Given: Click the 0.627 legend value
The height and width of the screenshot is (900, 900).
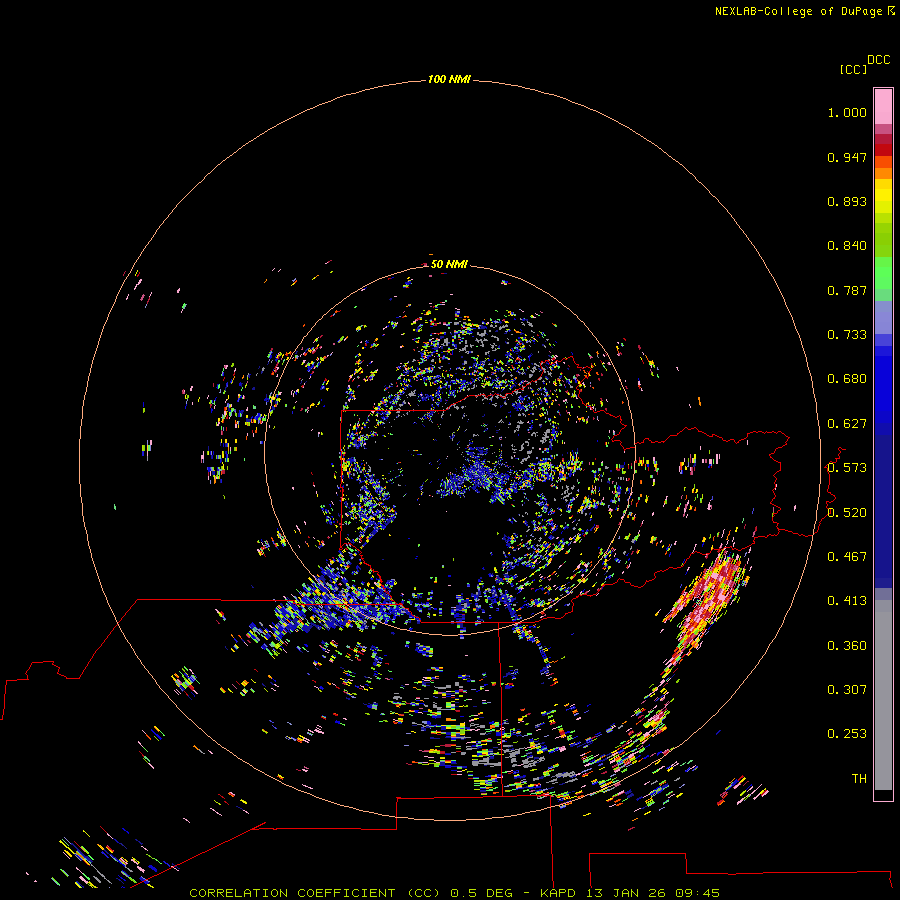Looking at the screenshot, I should coord(847,424).
